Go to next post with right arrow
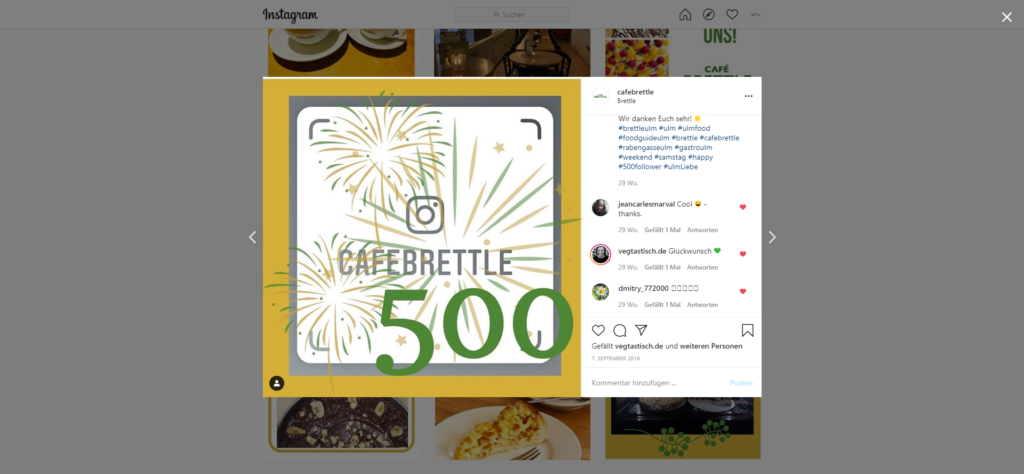This screenshot has width=1024, height=474. click(x=772, y=237)
